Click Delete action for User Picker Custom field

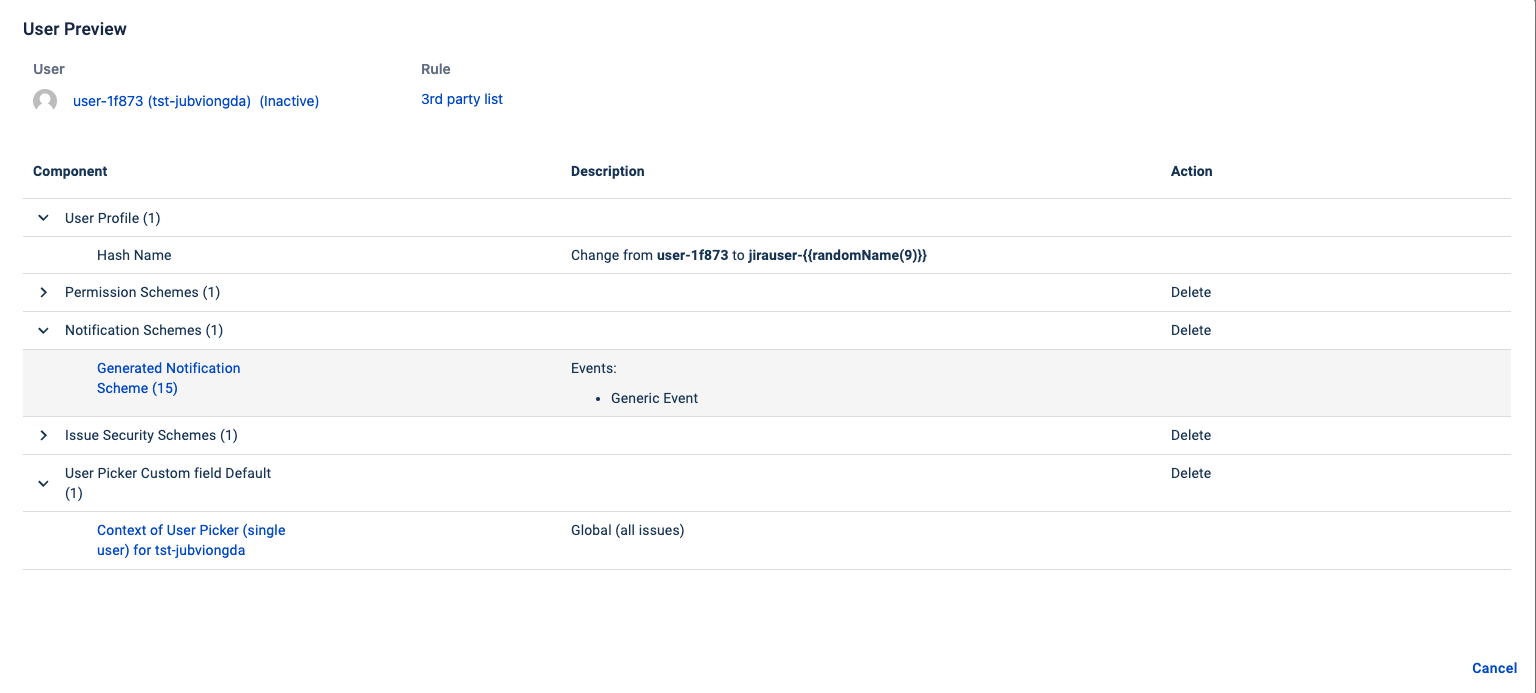(x=1190, y=473)
